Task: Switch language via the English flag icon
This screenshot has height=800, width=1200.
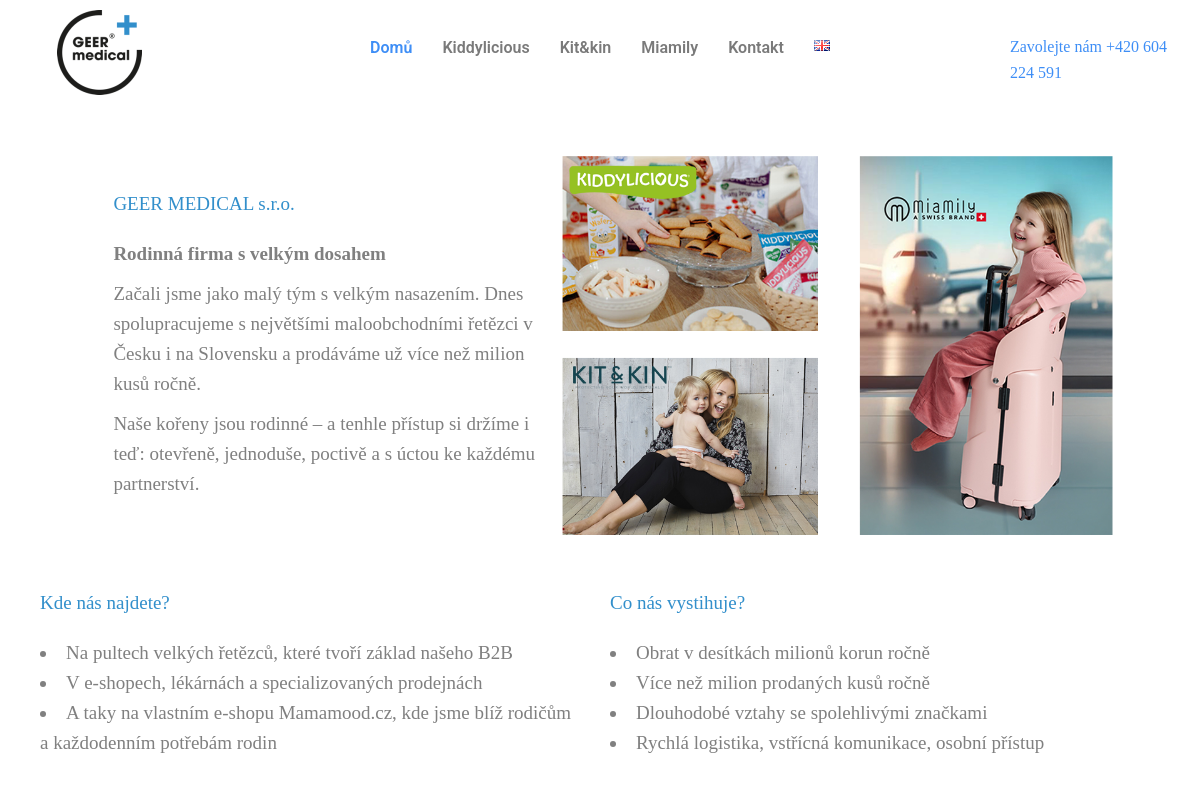Action: (822, 46)
